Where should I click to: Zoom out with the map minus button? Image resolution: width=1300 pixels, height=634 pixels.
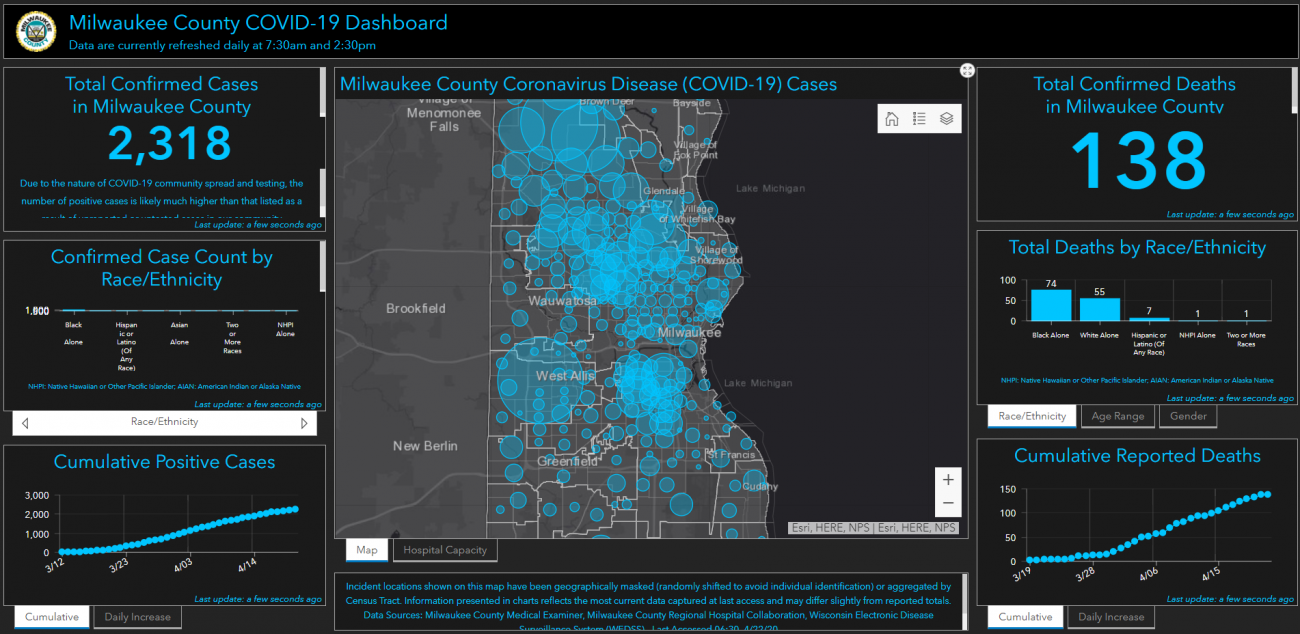tap(948, 503)
